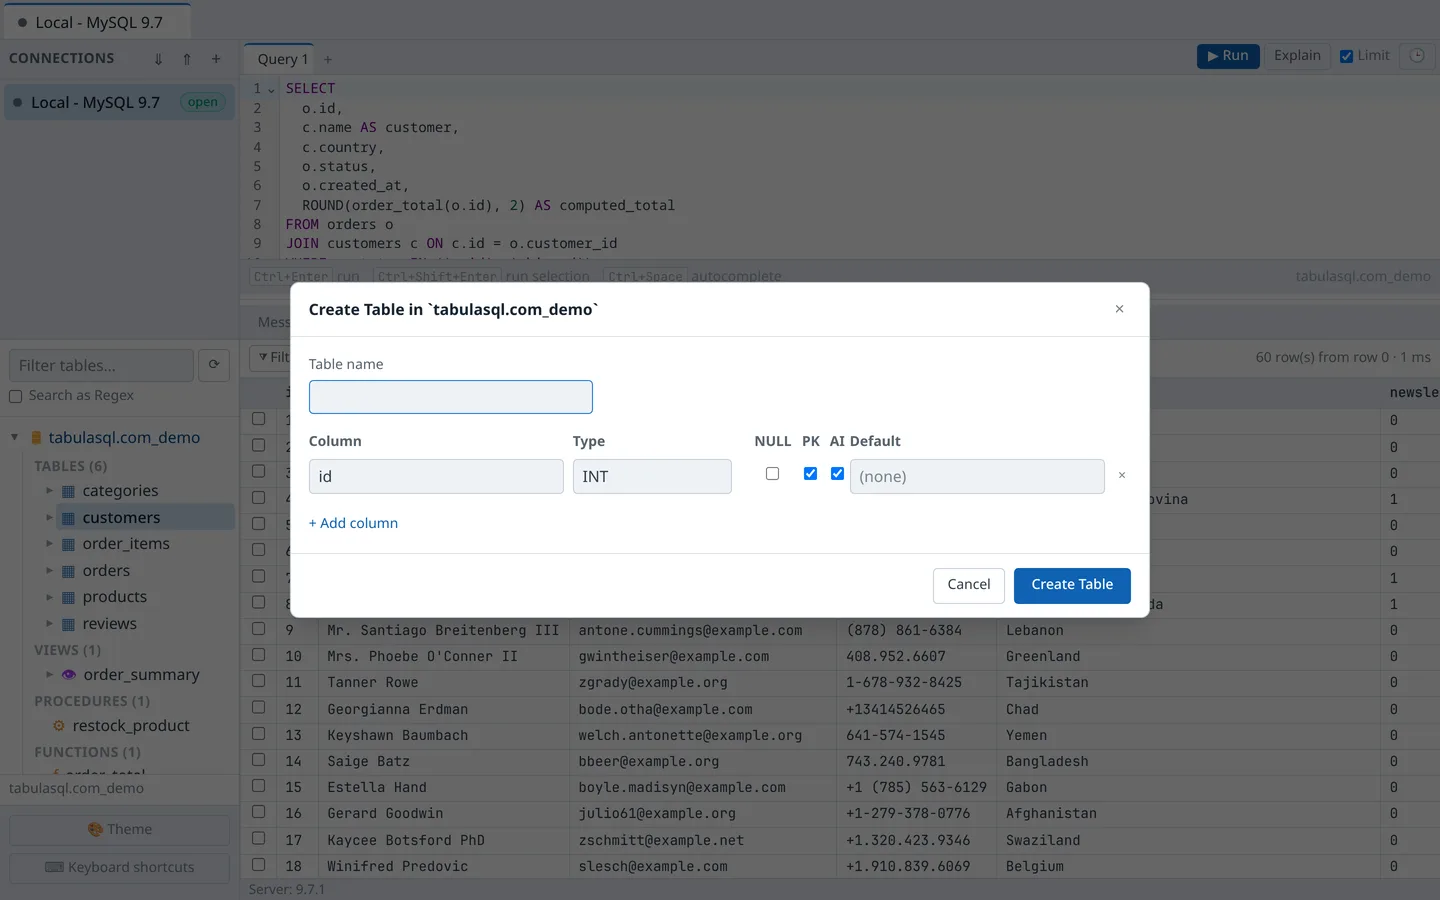This screenshot has height=900, width=1440.
Task: Expand the reviews table node
Action: point(49,624)
